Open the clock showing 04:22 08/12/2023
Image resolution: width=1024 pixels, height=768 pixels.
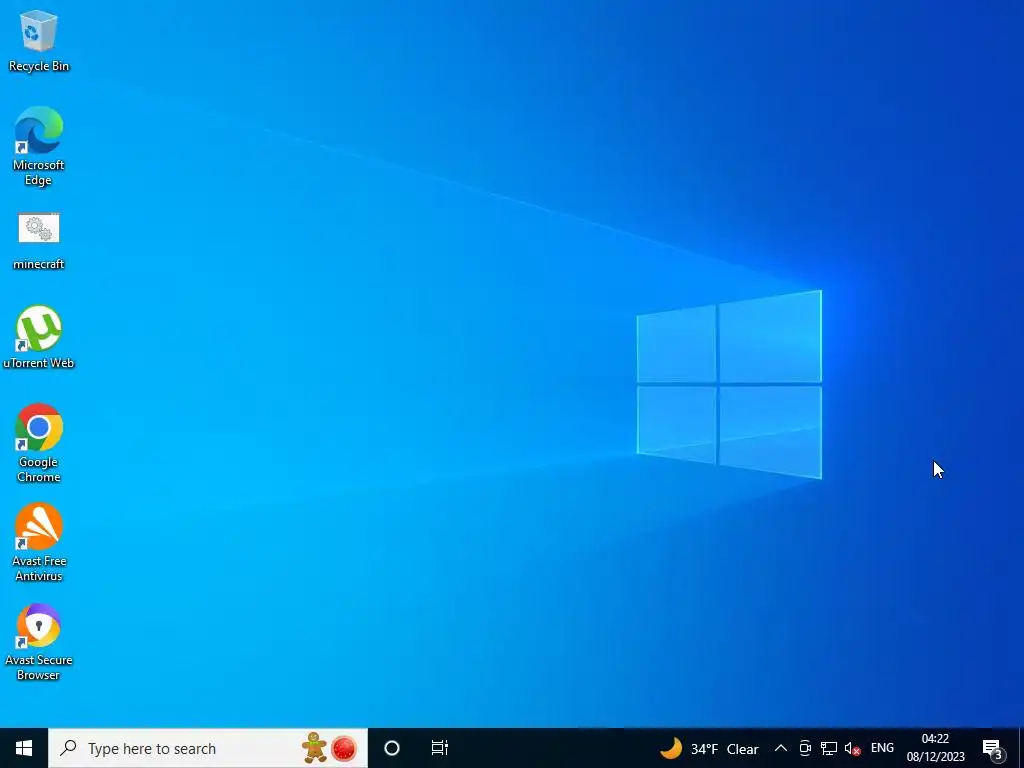[x=935, y=748]
